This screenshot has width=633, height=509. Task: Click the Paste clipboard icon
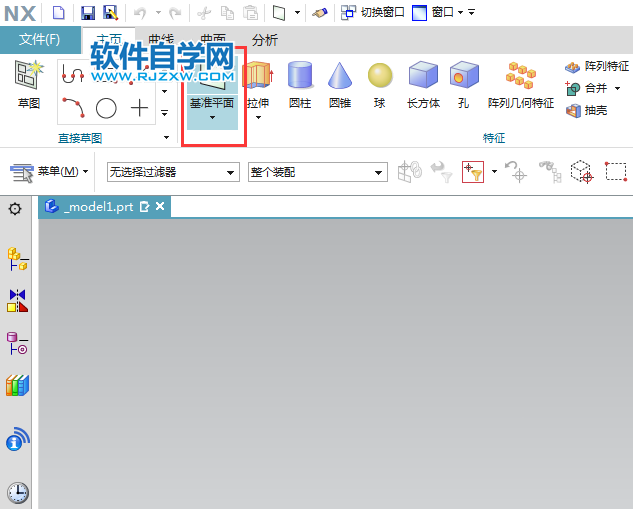pos(250,13)
